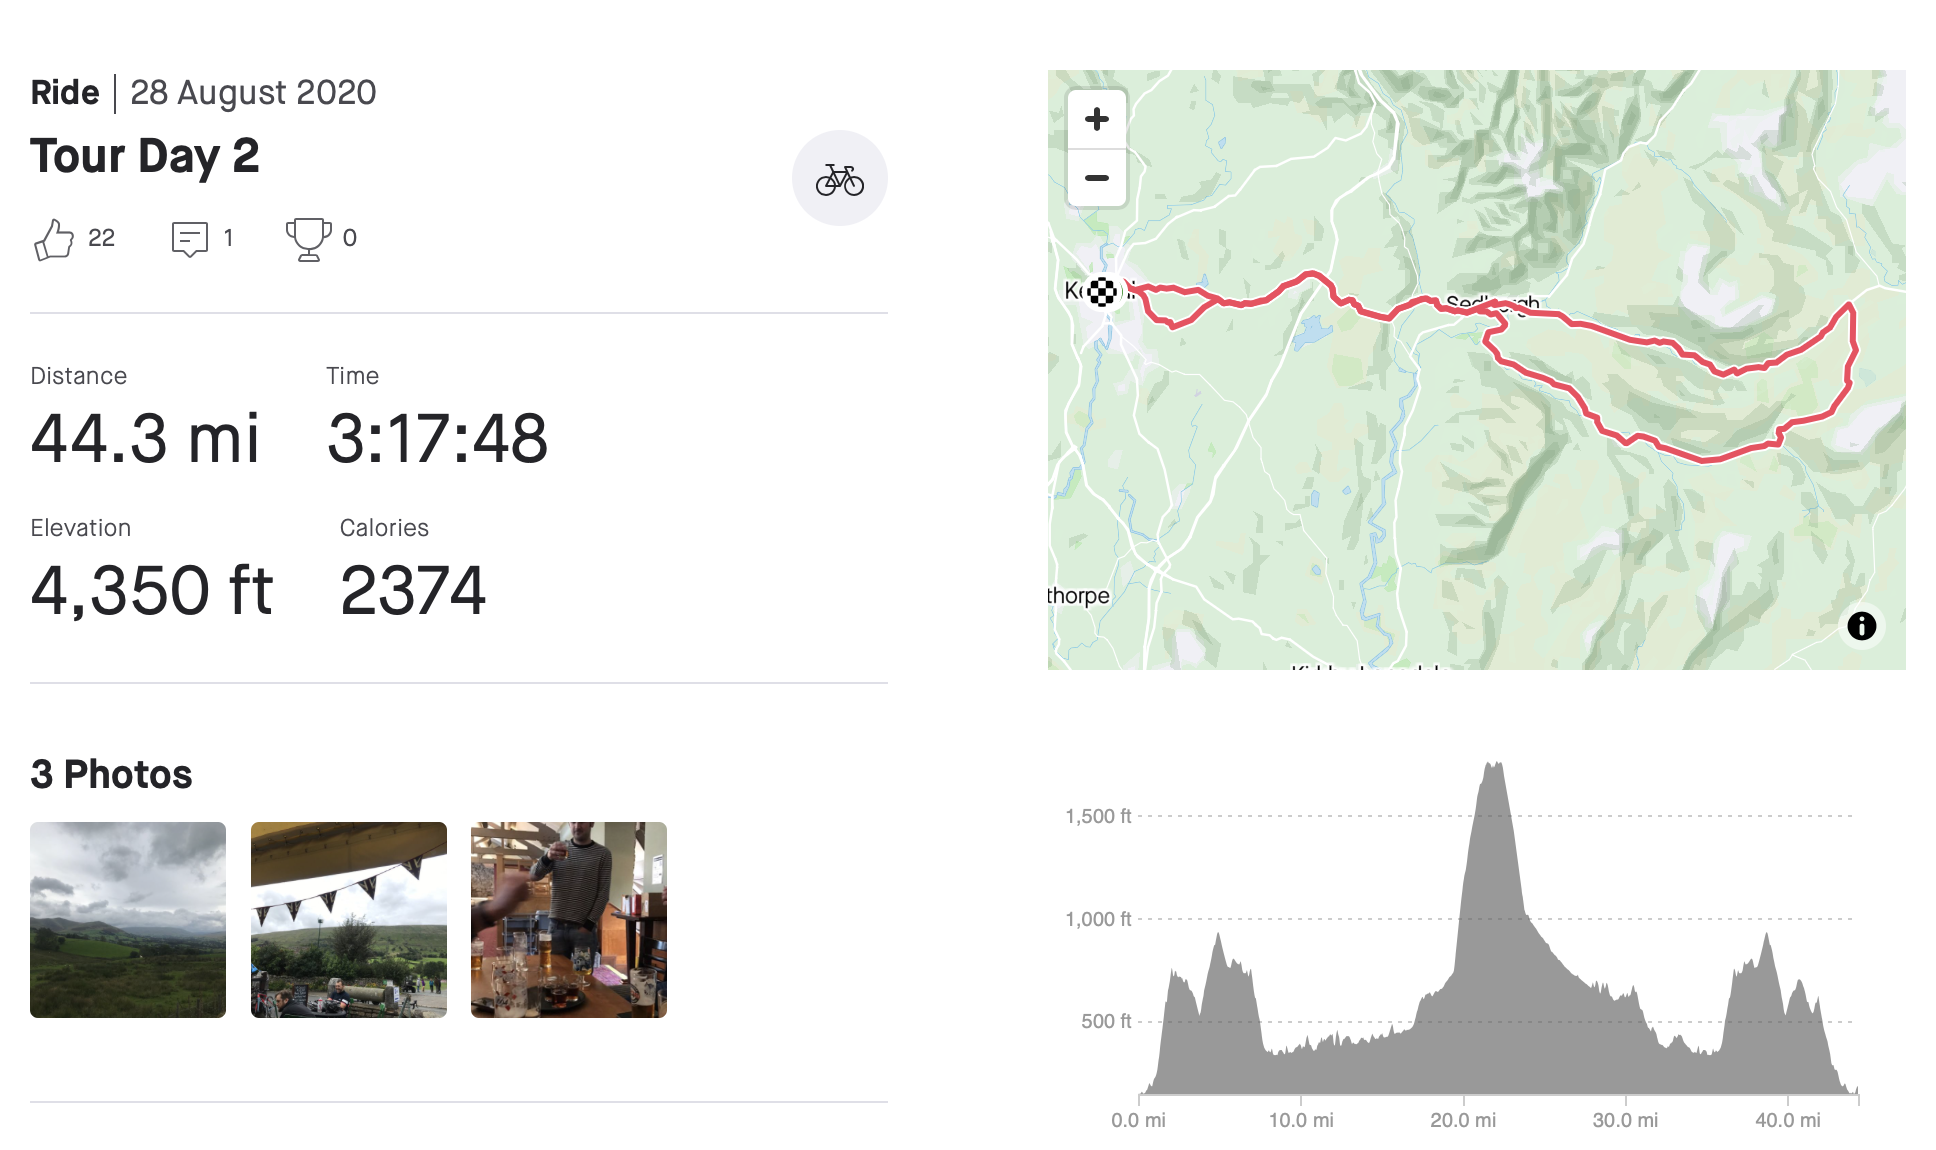1936x1150 pixels.
Task: Open the comments speech bubble icon
Action: coord(189,239)
